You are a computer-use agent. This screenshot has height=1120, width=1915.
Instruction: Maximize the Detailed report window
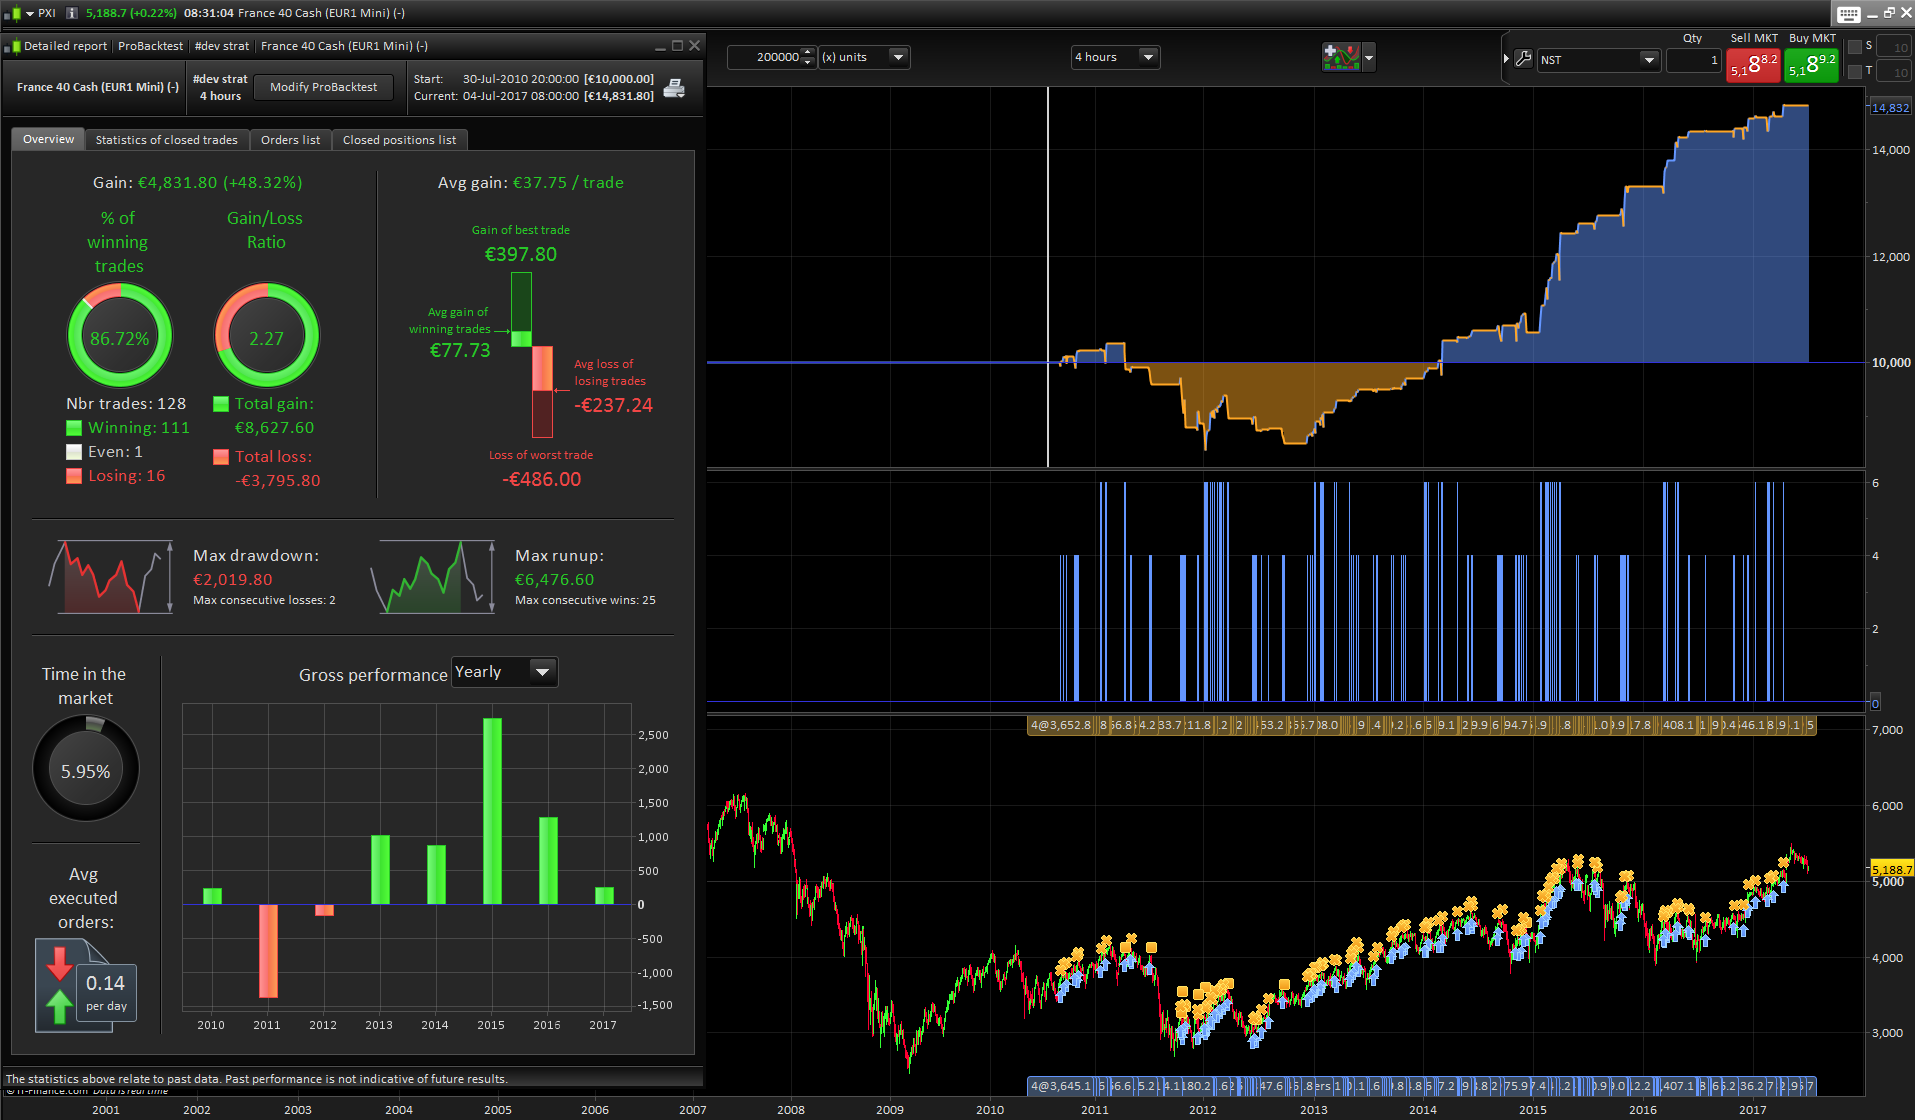(x=677, y=46)
